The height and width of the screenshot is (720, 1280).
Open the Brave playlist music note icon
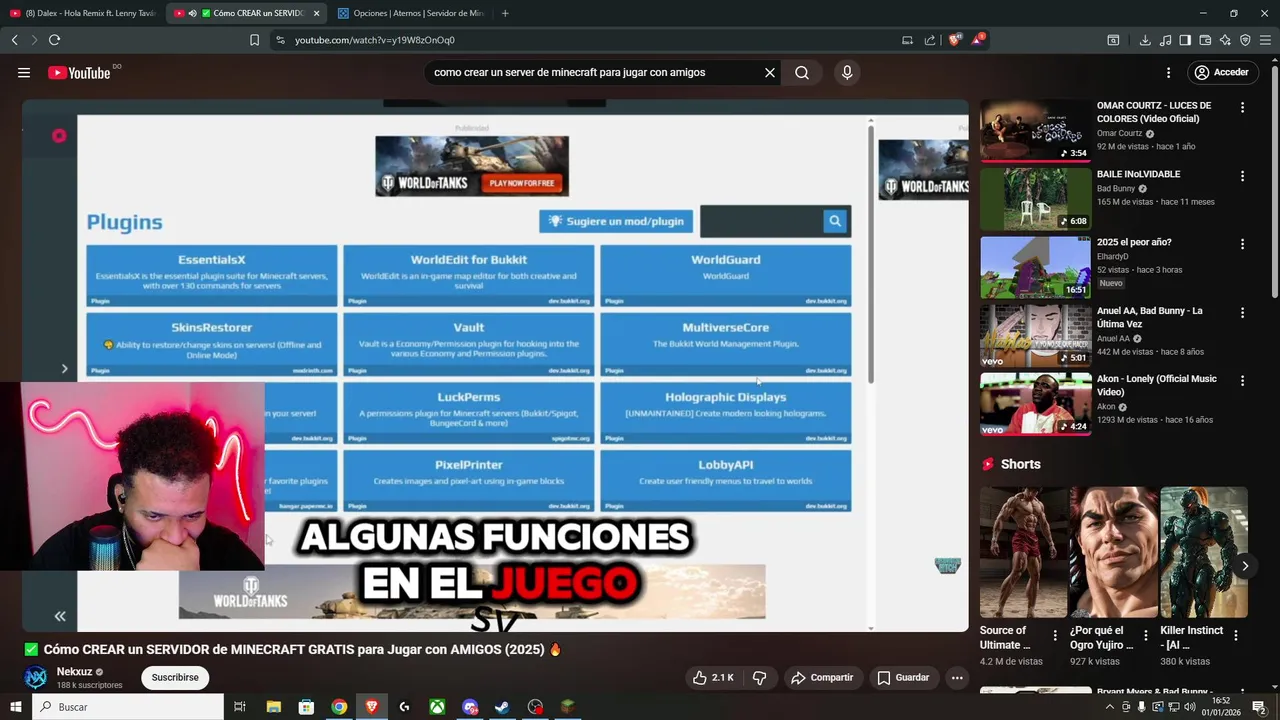click(1165, 40)
